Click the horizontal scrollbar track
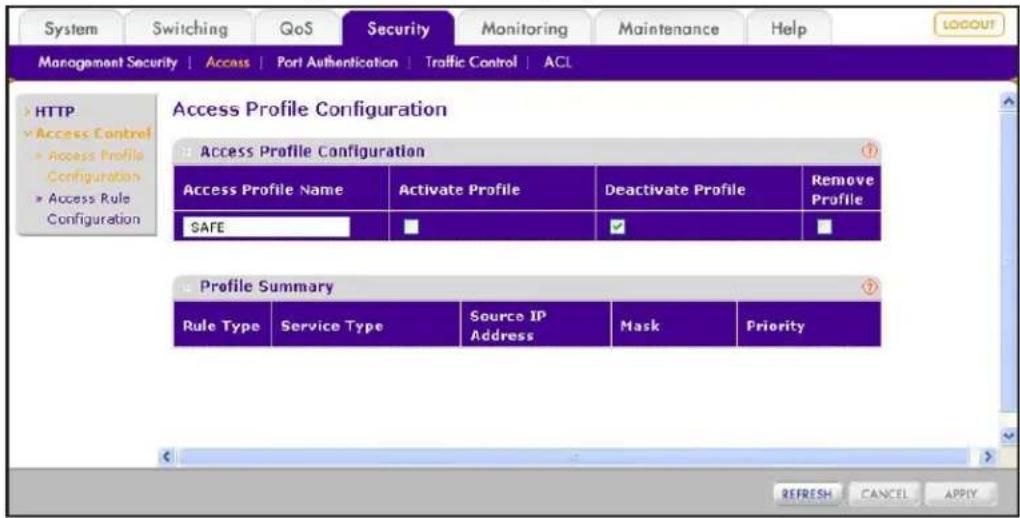This screenshot has height=518, width=1020. pos(572,457)
